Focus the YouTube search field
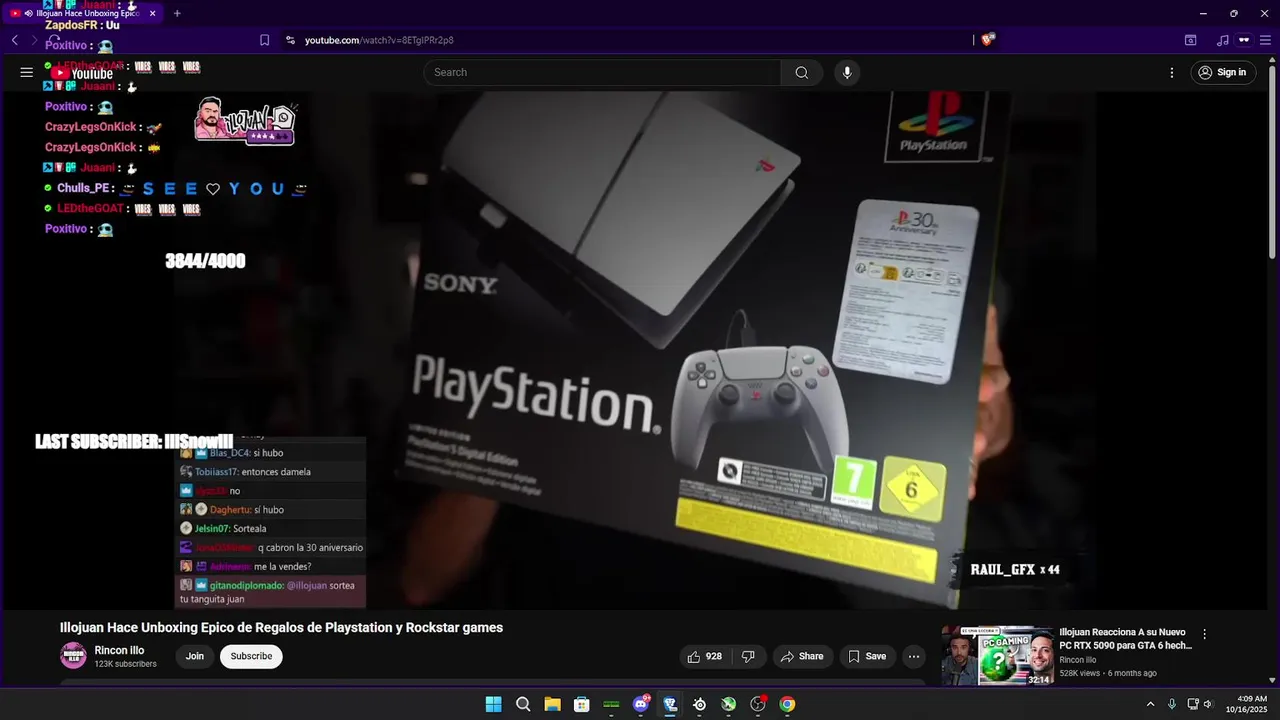This screenshot has width=1280, height=720. coord(602,72)
